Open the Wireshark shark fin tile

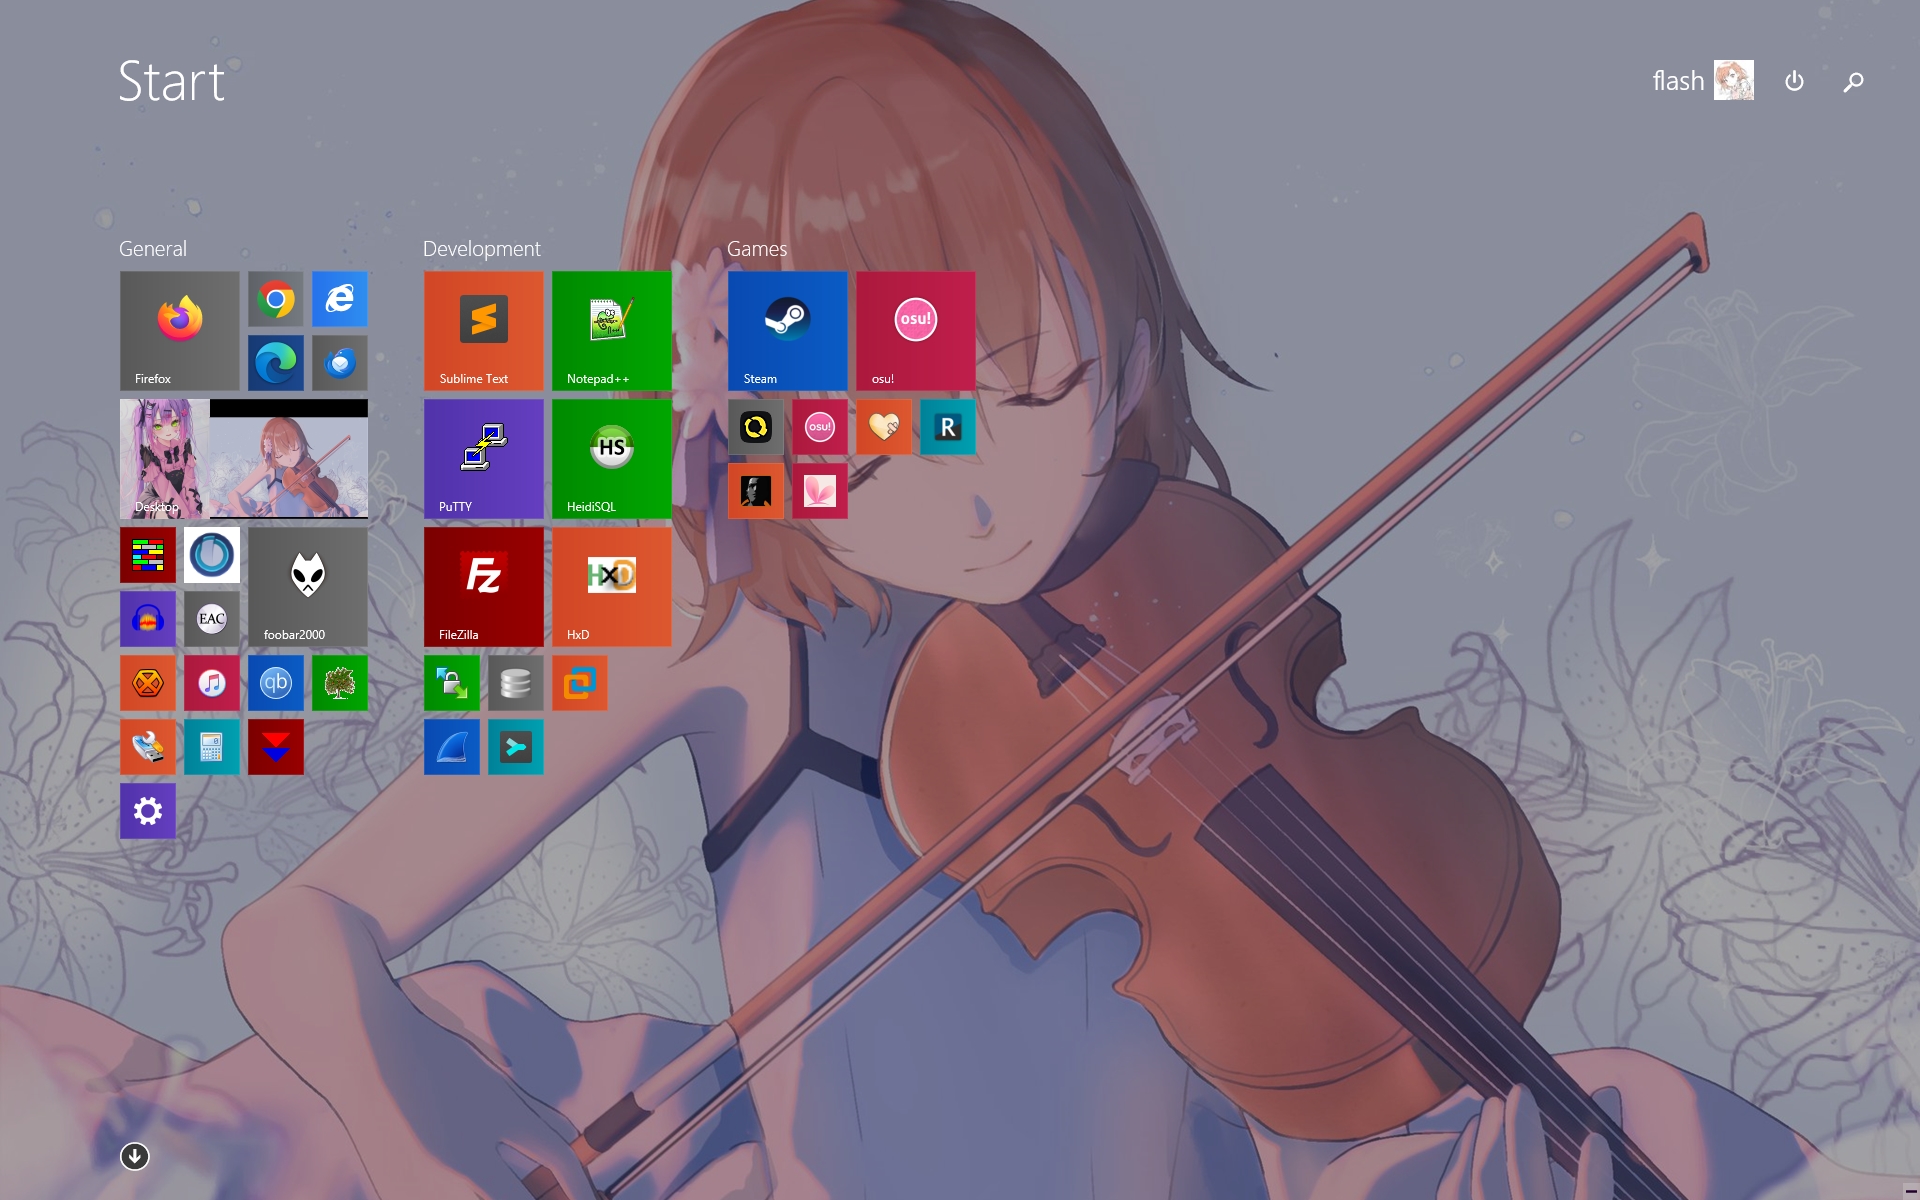[x=452, y=747]
